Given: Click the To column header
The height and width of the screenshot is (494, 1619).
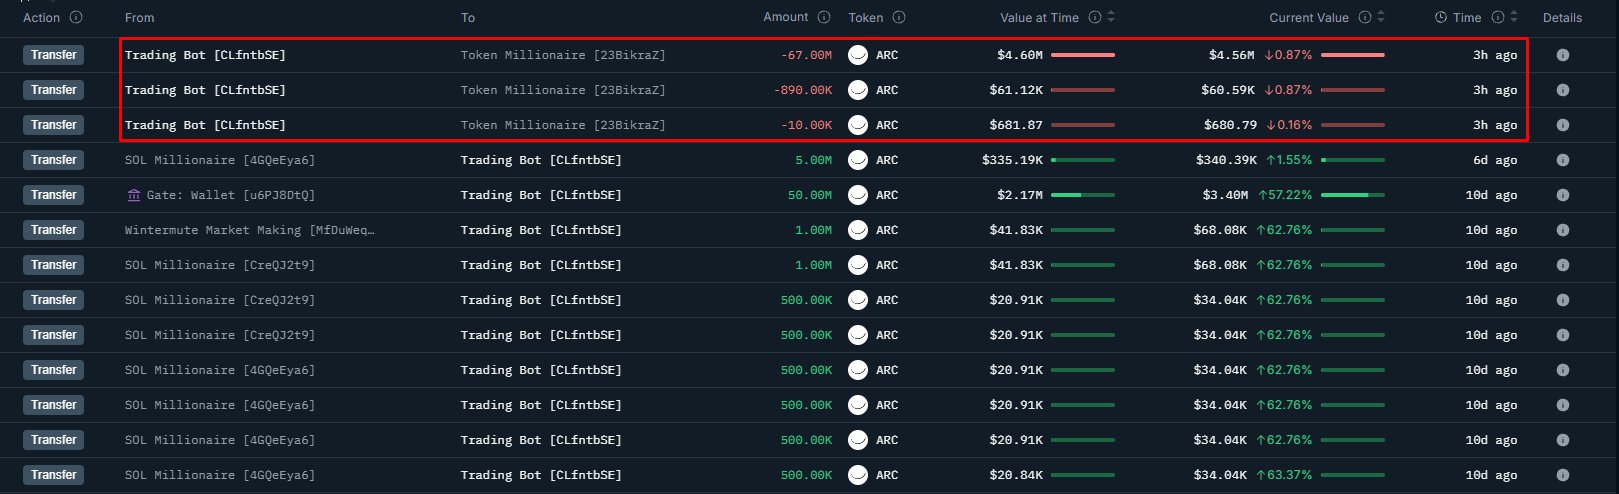Looking at the screenshot, I should pos(468,18).
